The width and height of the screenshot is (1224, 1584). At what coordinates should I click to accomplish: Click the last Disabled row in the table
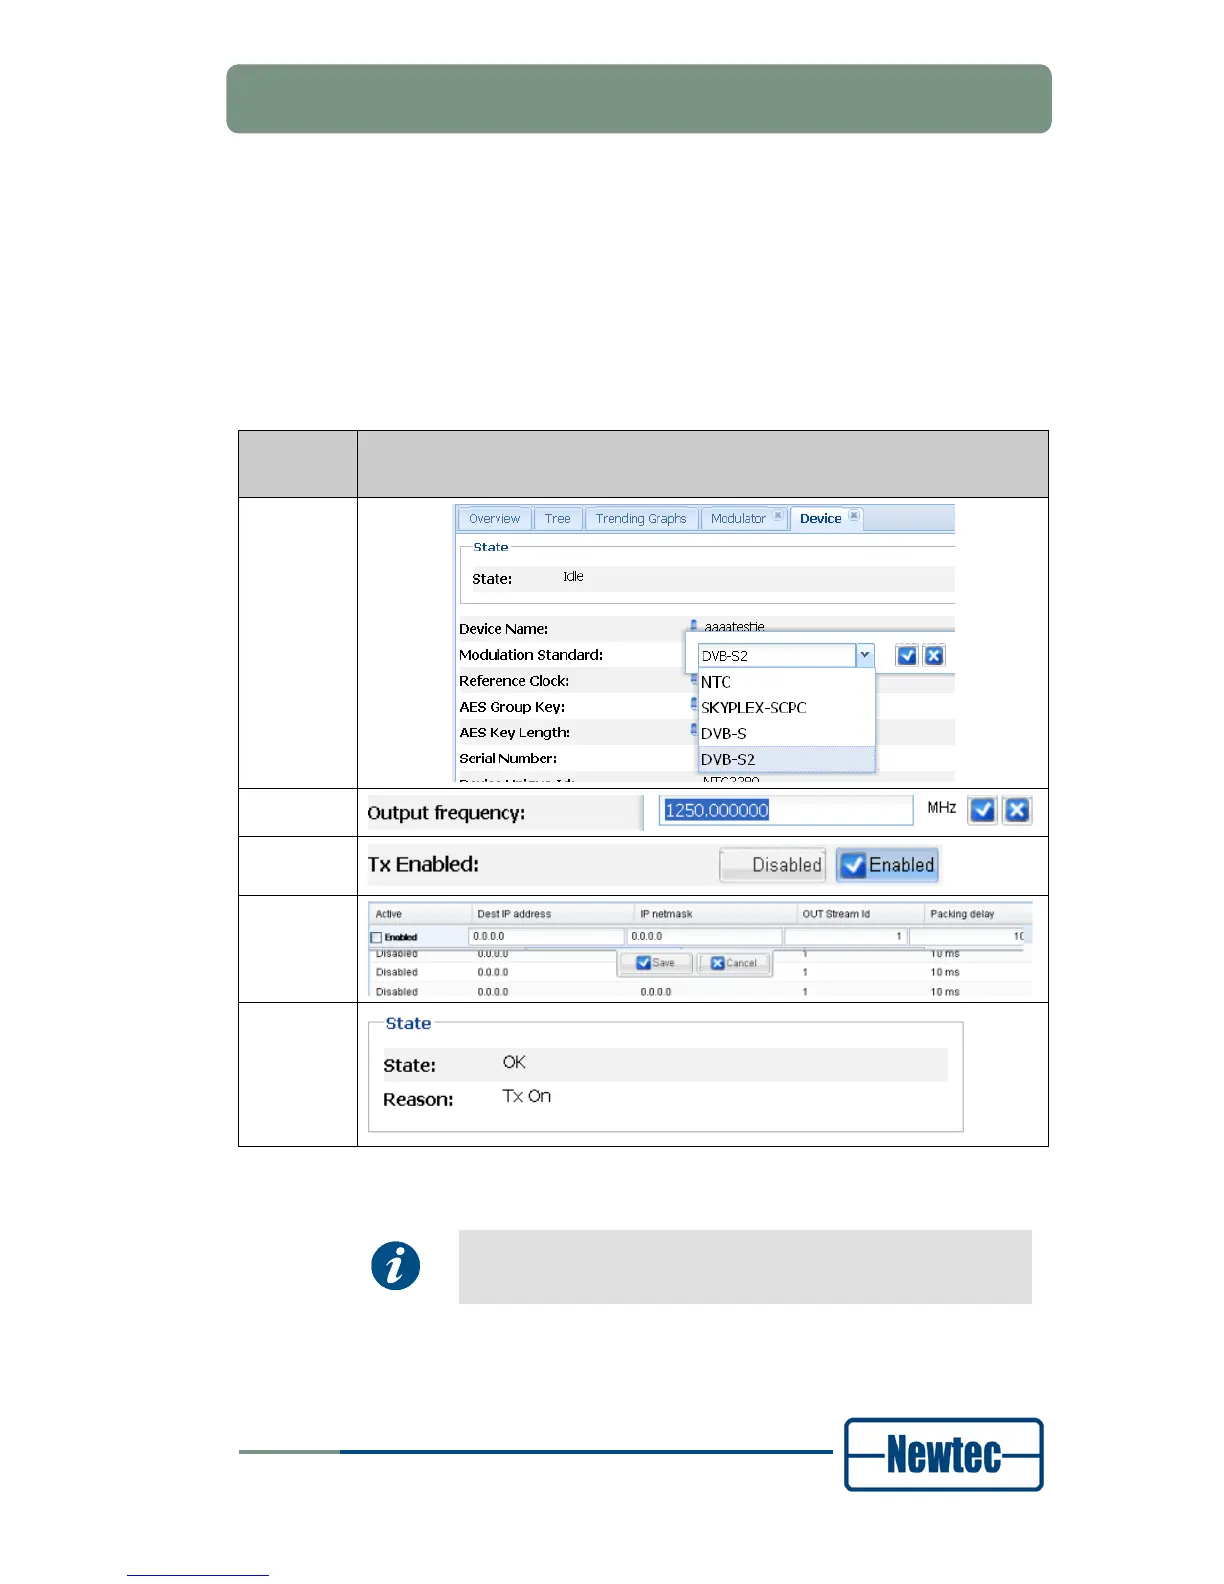(700, 992)
